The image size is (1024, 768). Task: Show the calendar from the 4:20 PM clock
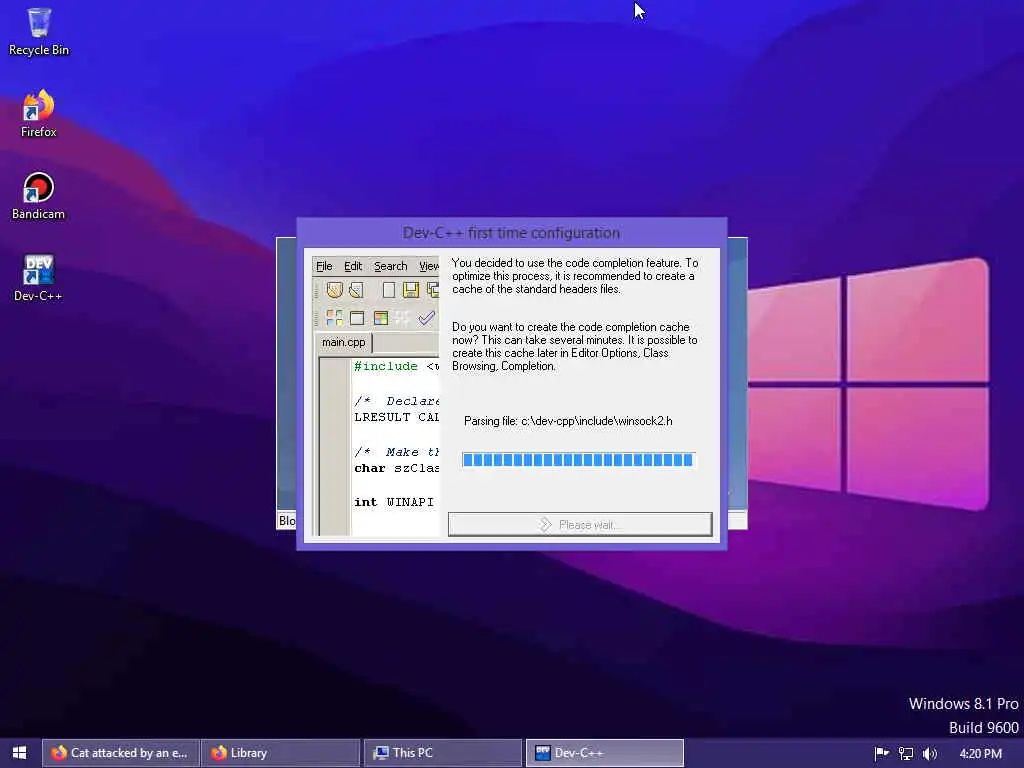click(x=980, y=753)
